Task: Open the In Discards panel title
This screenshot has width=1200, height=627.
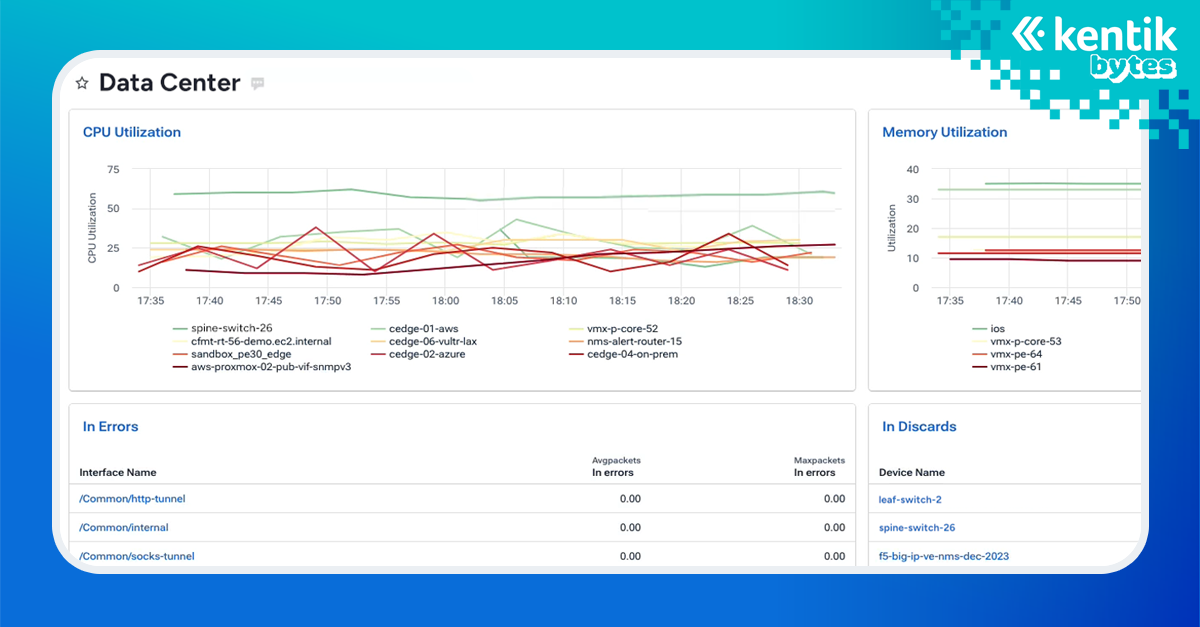Action: pyautogui.click(x=919, y=427)
